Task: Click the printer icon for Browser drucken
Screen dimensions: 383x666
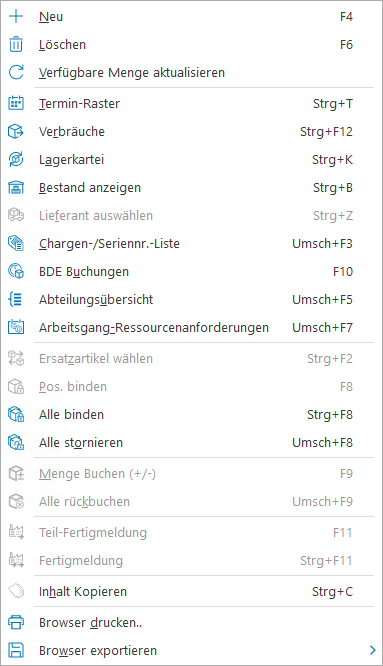Action: point(16,623)
